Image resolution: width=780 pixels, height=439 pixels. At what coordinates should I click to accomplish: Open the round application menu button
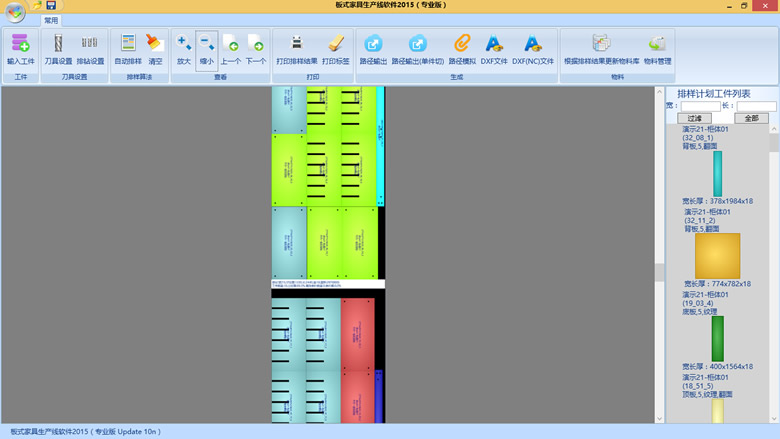pos(15,11)
